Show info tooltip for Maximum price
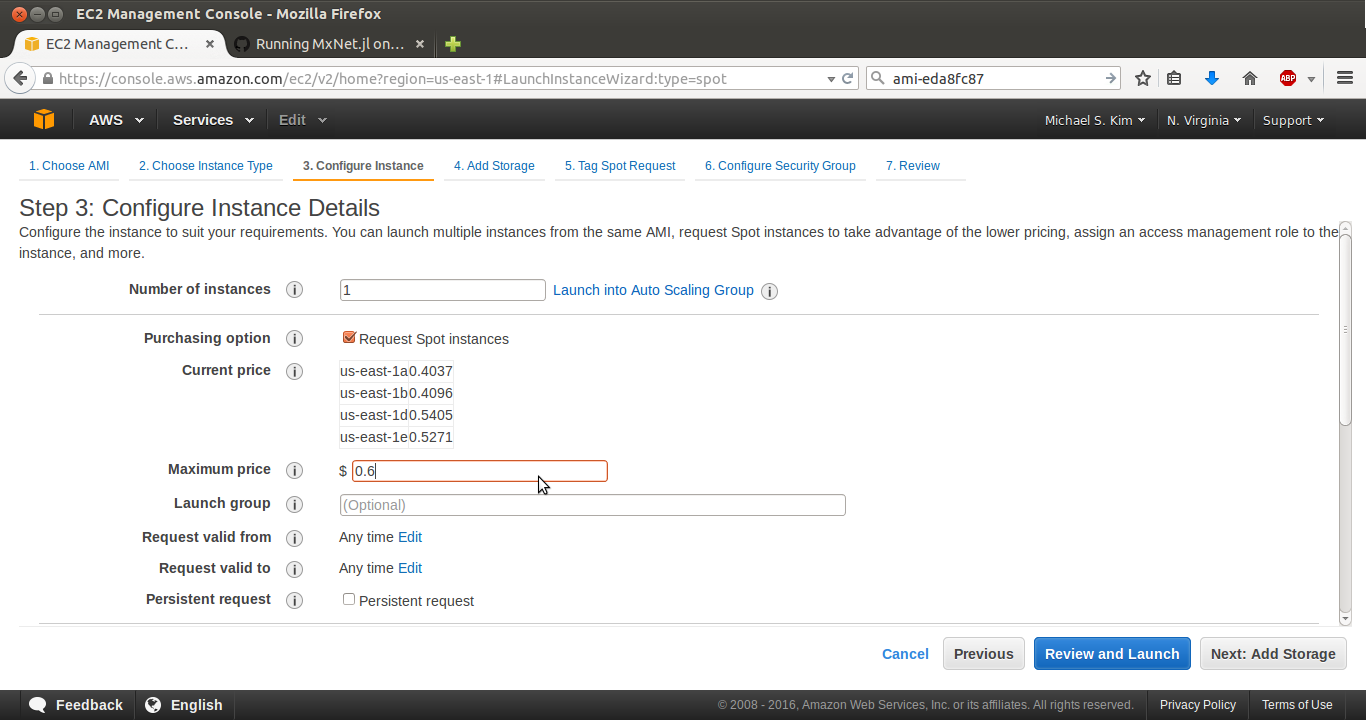Image resolution: width=1366 pixels, height=720 pixels. pos(294,470)
